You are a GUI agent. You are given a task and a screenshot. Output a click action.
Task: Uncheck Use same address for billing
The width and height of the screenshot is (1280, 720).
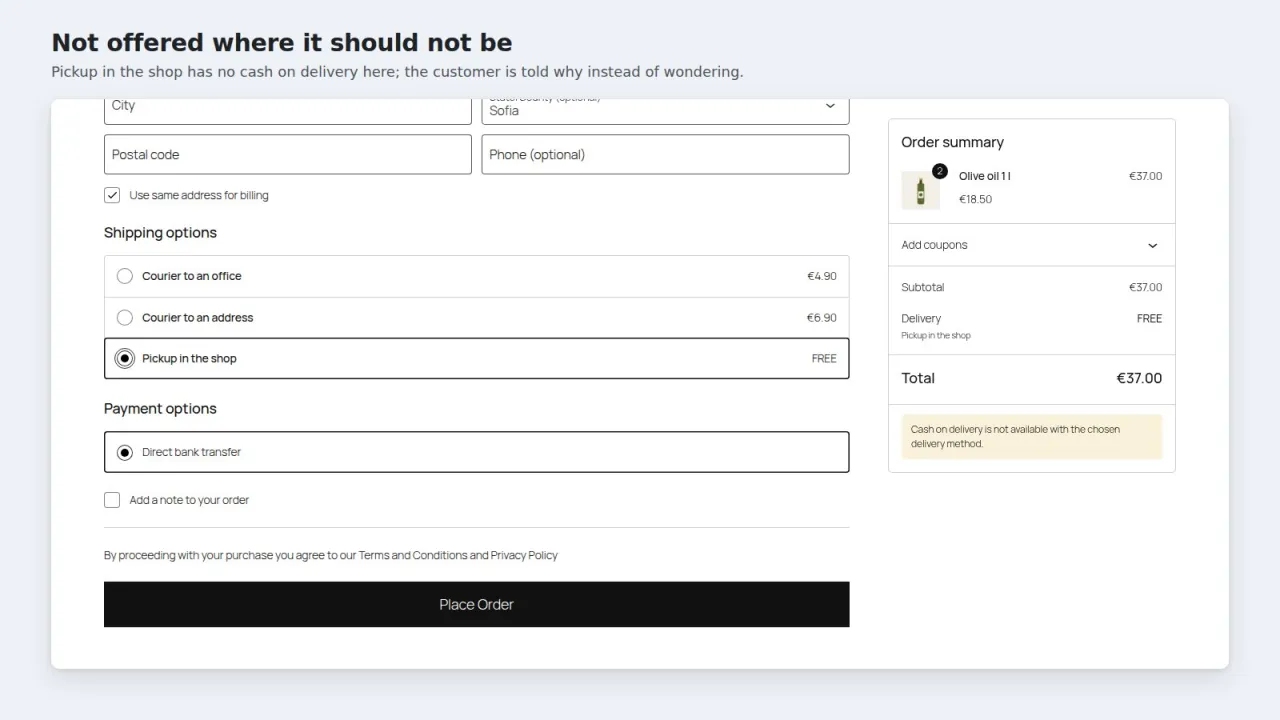coord(112,195)
